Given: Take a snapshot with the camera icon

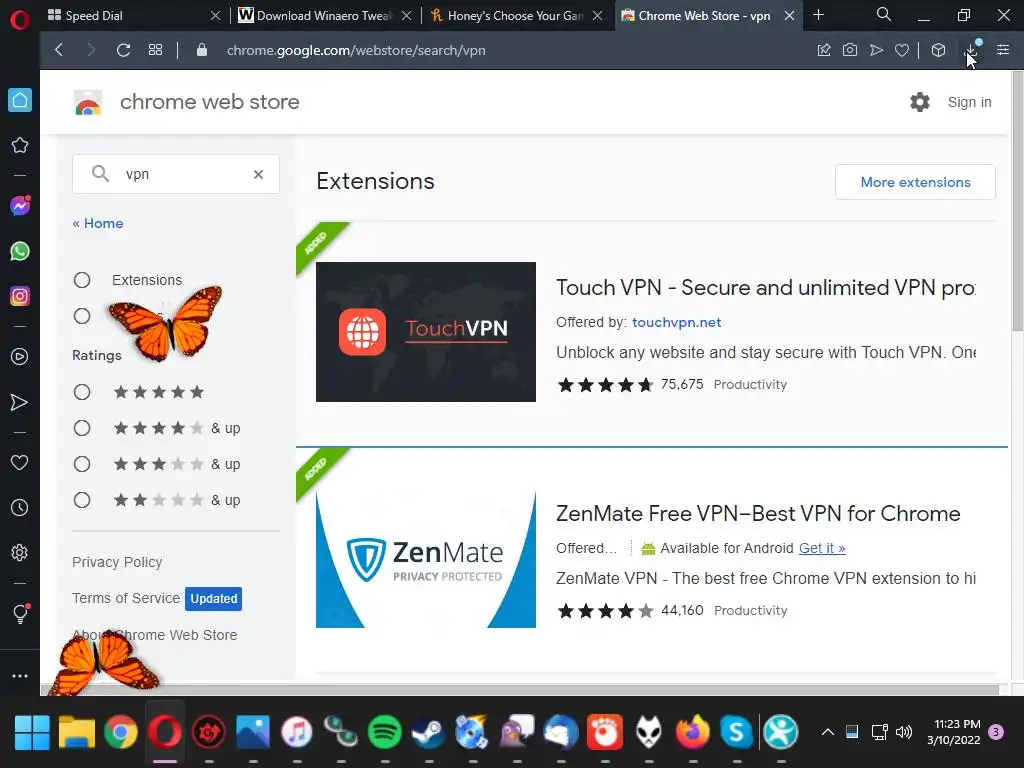Looking at the screenshot, I should pyautogui.click(x=850, y=50).
